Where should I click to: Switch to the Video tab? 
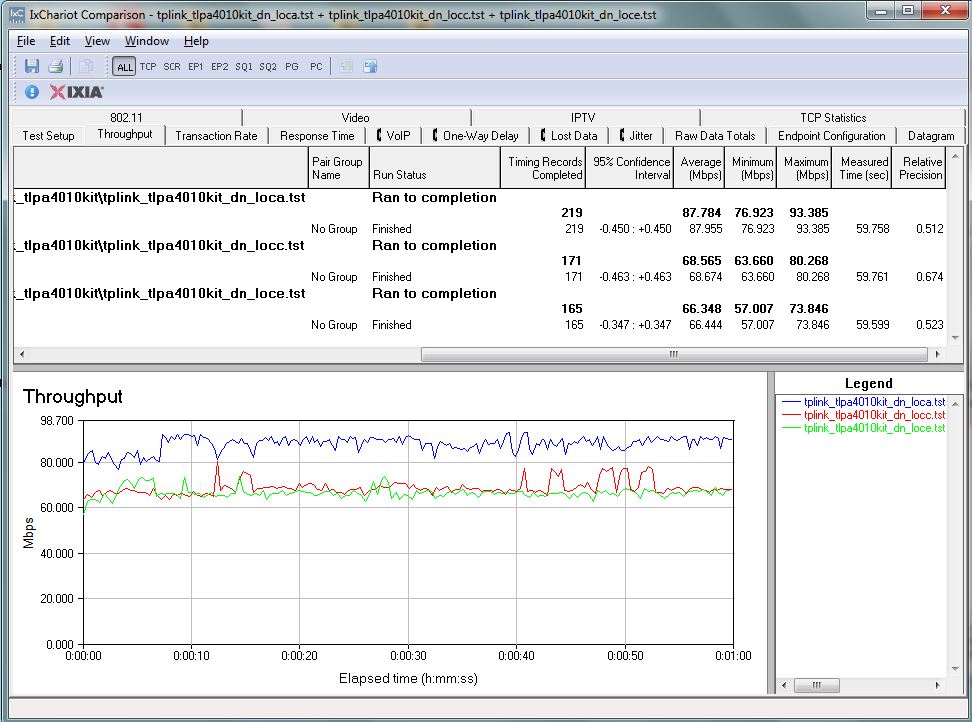click(355, 117)
